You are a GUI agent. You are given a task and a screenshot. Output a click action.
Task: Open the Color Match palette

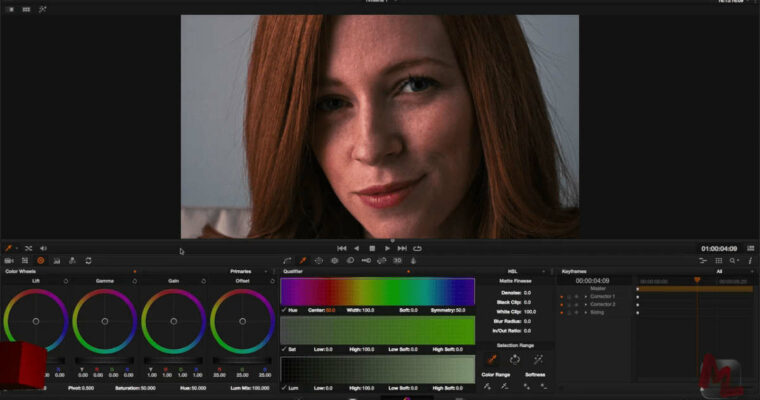click(x=25, y=261)
